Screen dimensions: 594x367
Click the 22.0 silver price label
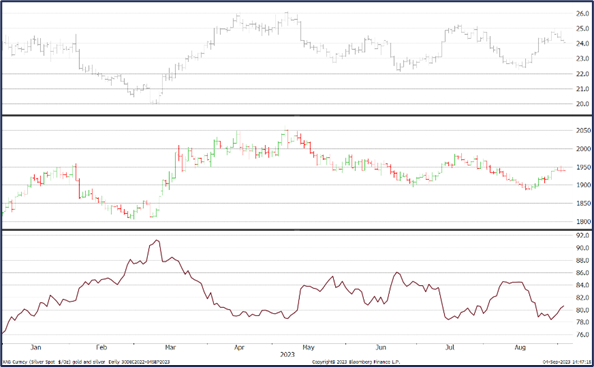pos(582,73)
